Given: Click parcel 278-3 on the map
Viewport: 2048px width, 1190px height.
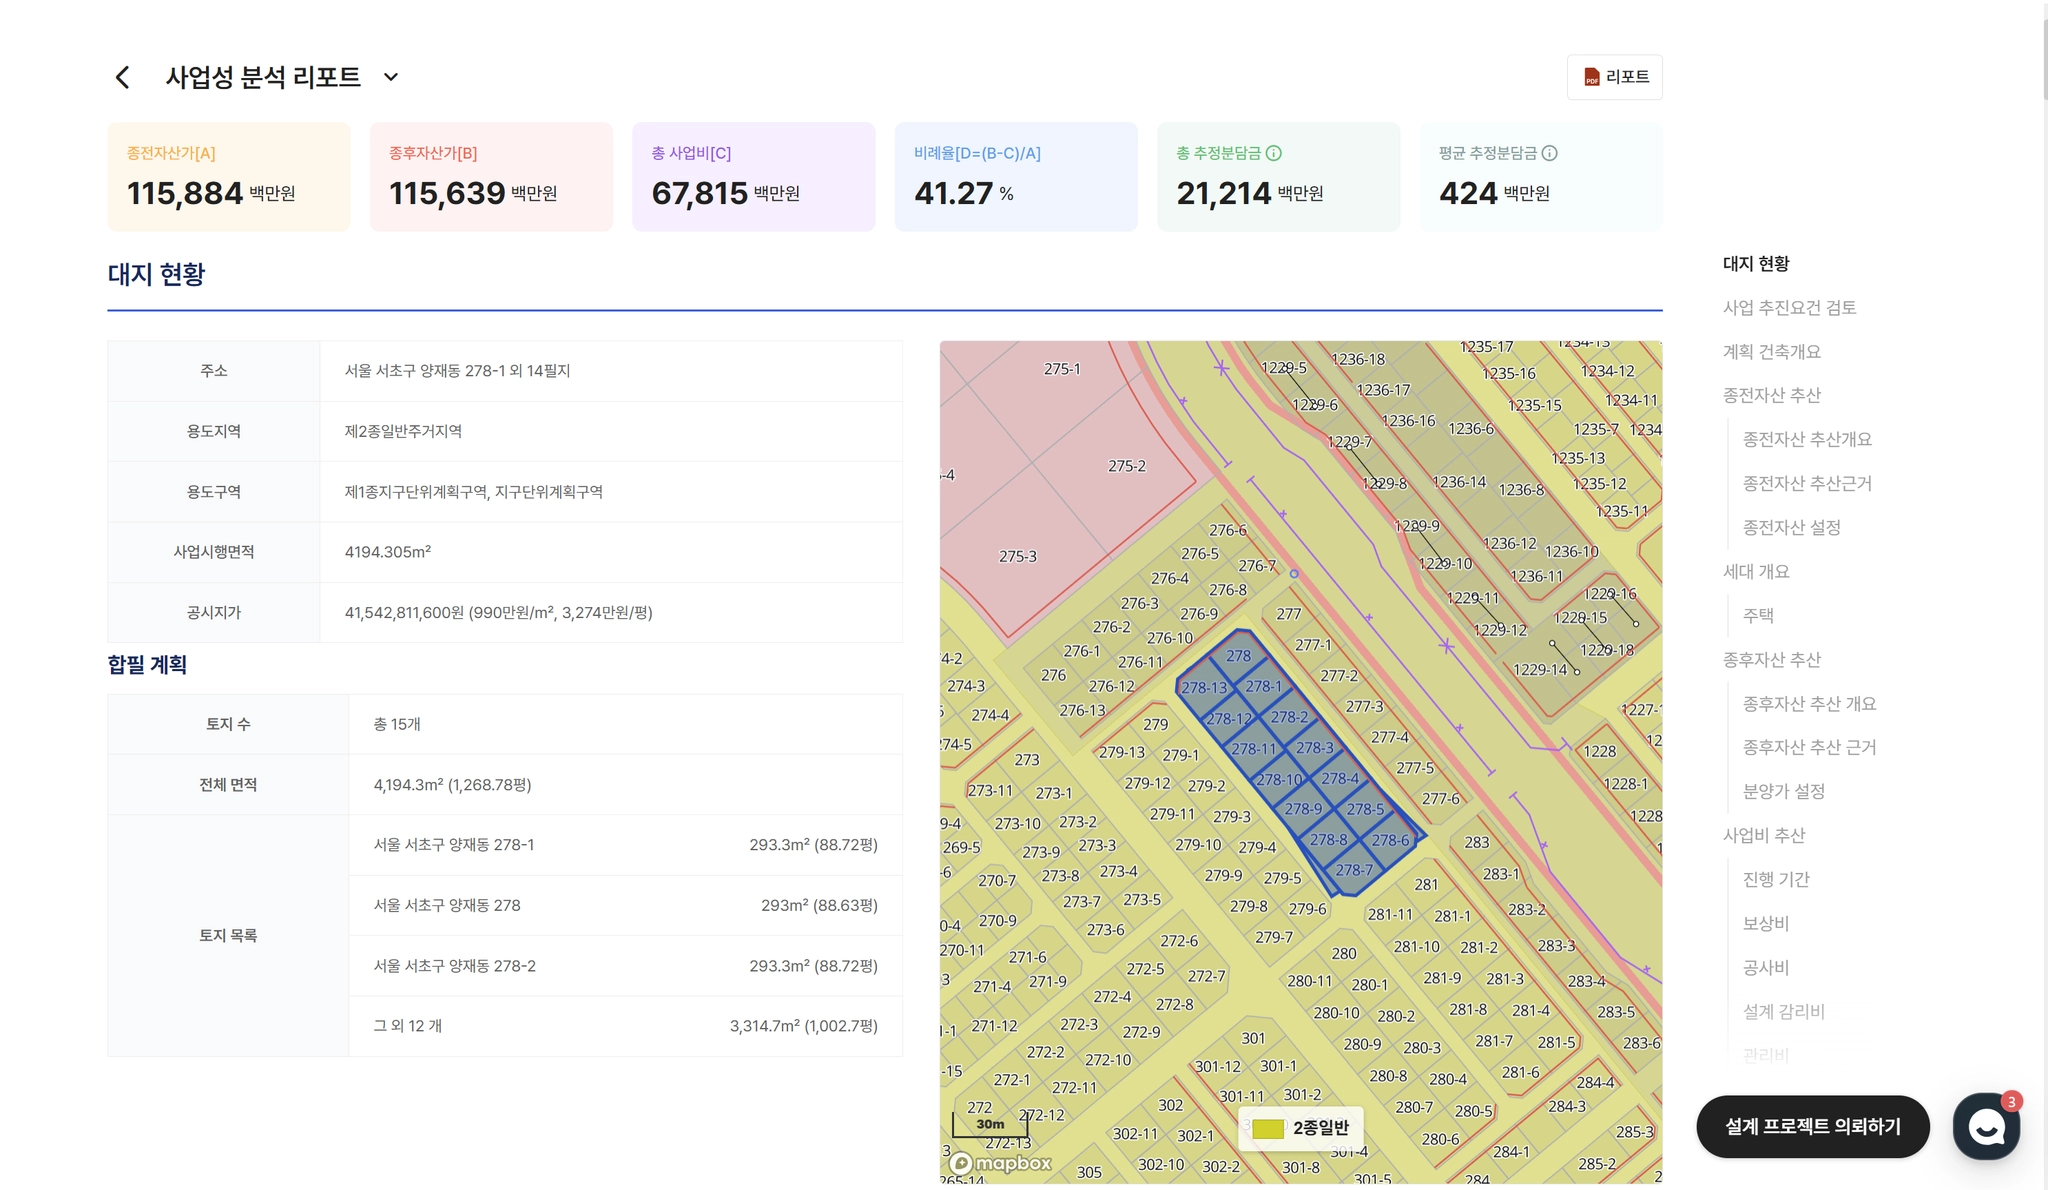Looking at the screenshot, I should pyautogui.click(x=1314, y=748).
